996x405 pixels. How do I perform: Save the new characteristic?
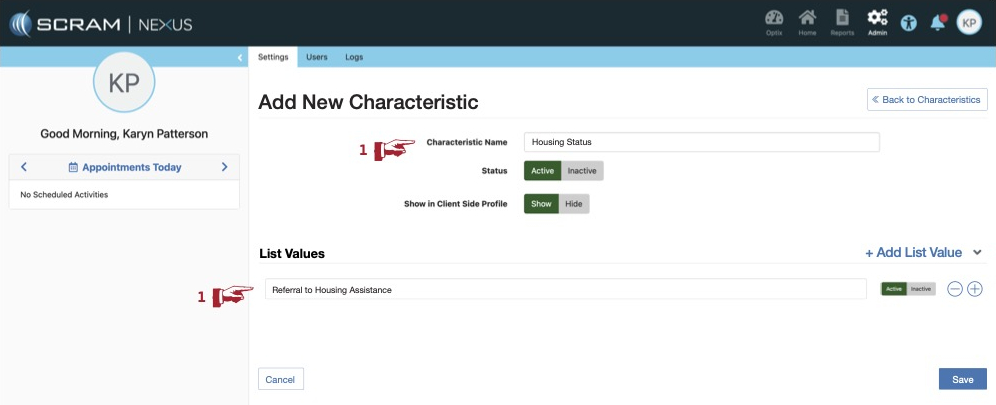tap(962, 380)
